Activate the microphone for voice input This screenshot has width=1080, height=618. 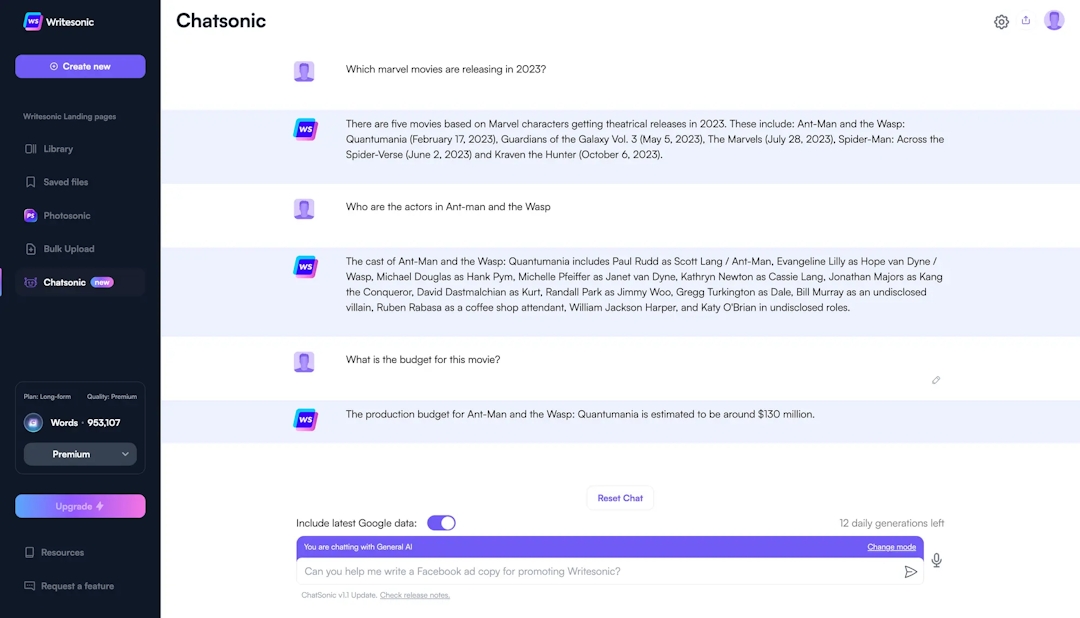[936, 560]
